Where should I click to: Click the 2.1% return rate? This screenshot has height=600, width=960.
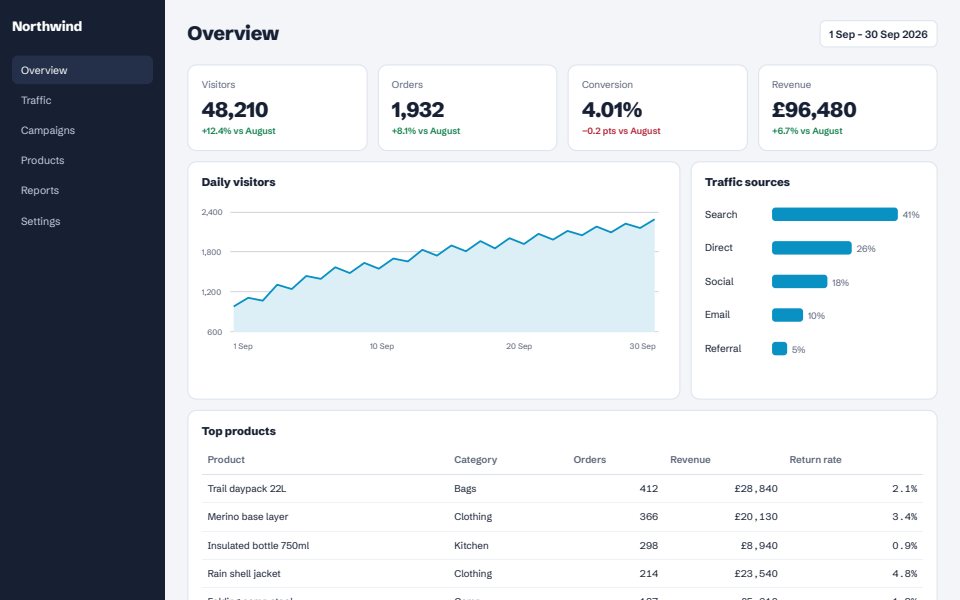[904, 489]
